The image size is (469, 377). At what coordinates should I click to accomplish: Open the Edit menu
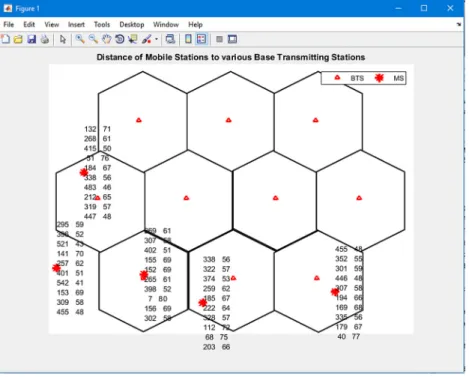[29, 24]
